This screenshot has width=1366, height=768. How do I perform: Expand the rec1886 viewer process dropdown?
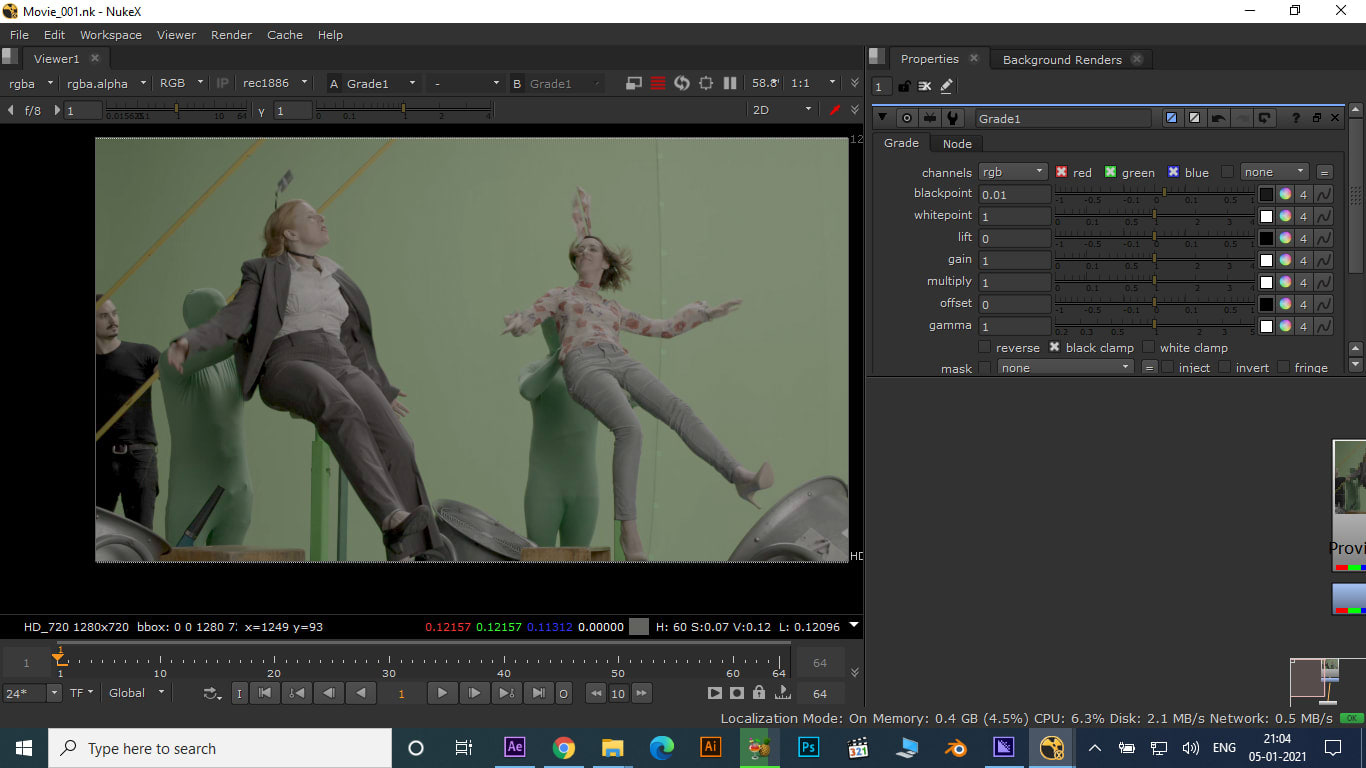[x=274, y=83]
